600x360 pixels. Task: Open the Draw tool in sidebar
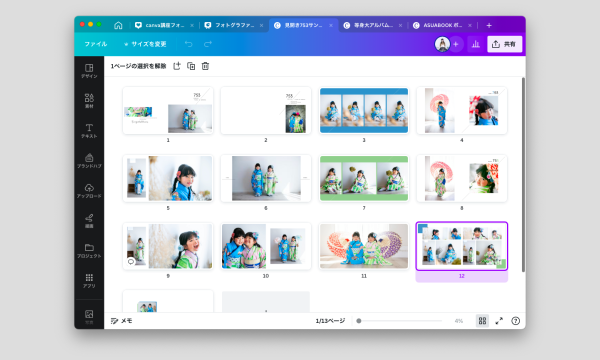click(x=89, y=221)
